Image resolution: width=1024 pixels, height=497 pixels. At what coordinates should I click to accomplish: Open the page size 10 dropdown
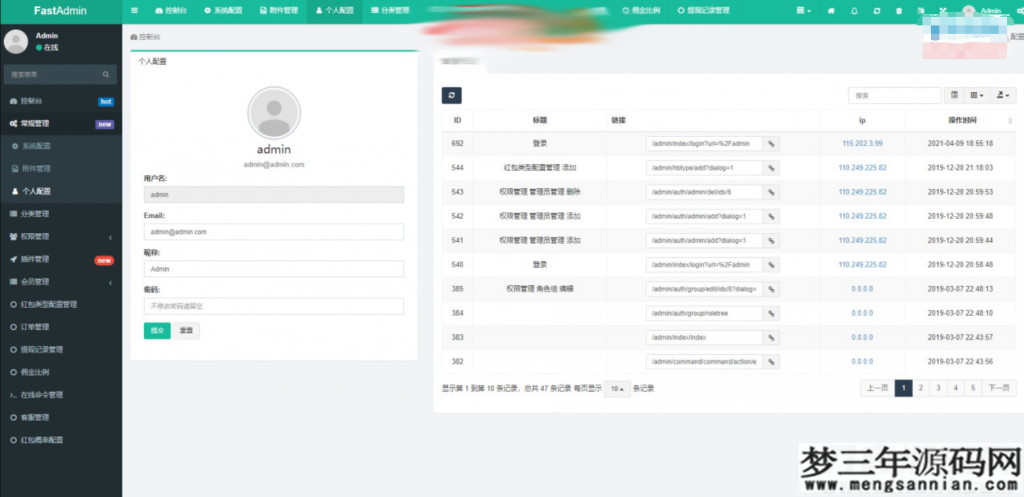point(617,389)
